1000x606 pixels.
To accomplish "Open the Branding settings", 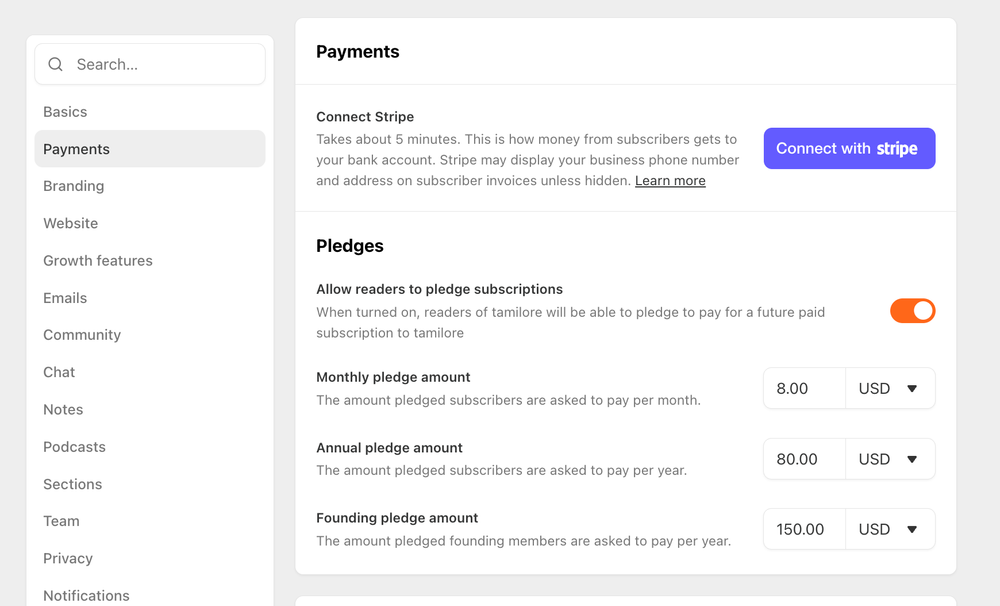I will point(73,185).
